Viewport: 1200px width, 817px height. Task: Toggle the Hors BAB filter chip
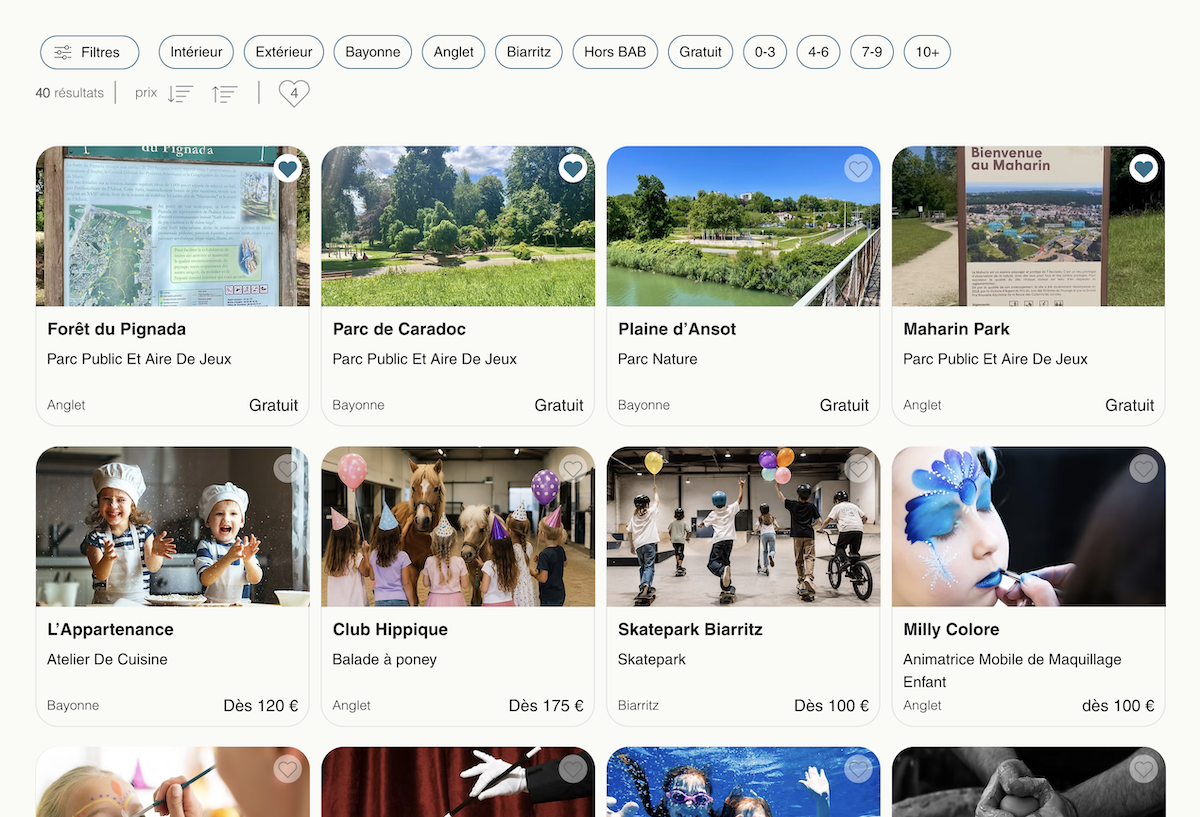point(615,52)
